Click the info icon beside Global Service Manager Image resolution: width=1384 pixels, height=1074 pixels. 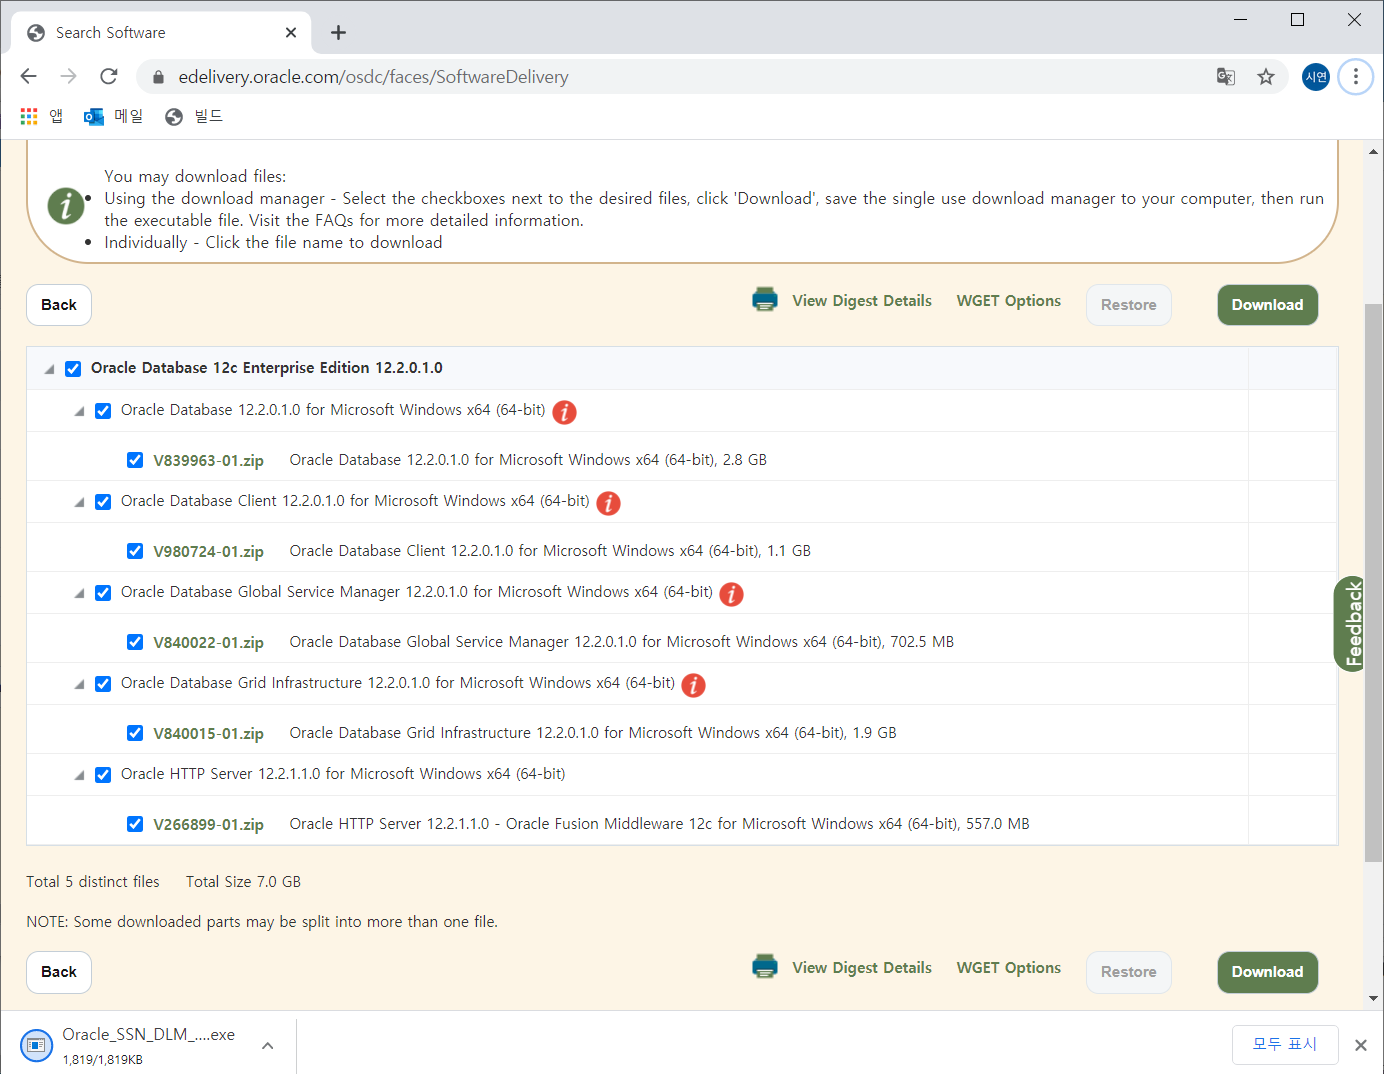(x=732, y=594)
